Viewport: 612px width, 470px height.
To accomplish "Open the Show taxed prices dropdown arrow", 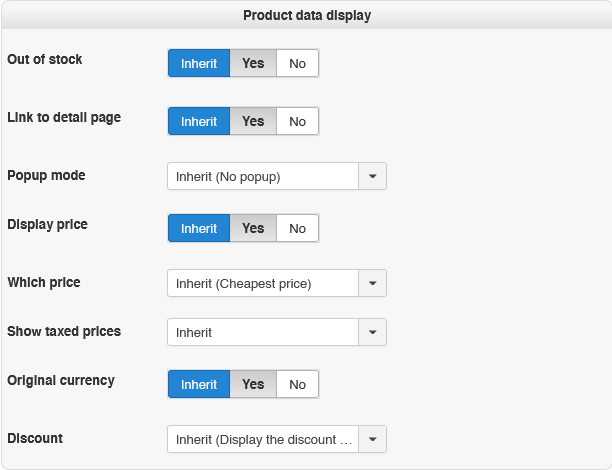I will pyautogui.click(x=372, y=332).
